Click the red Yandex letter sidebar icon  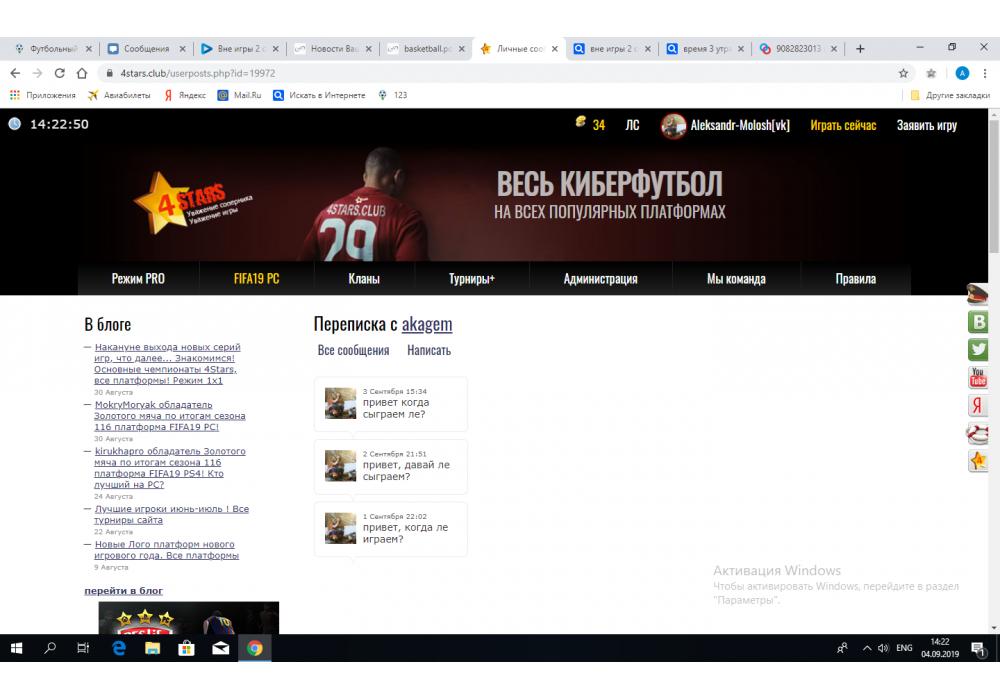tap(978, 406)
